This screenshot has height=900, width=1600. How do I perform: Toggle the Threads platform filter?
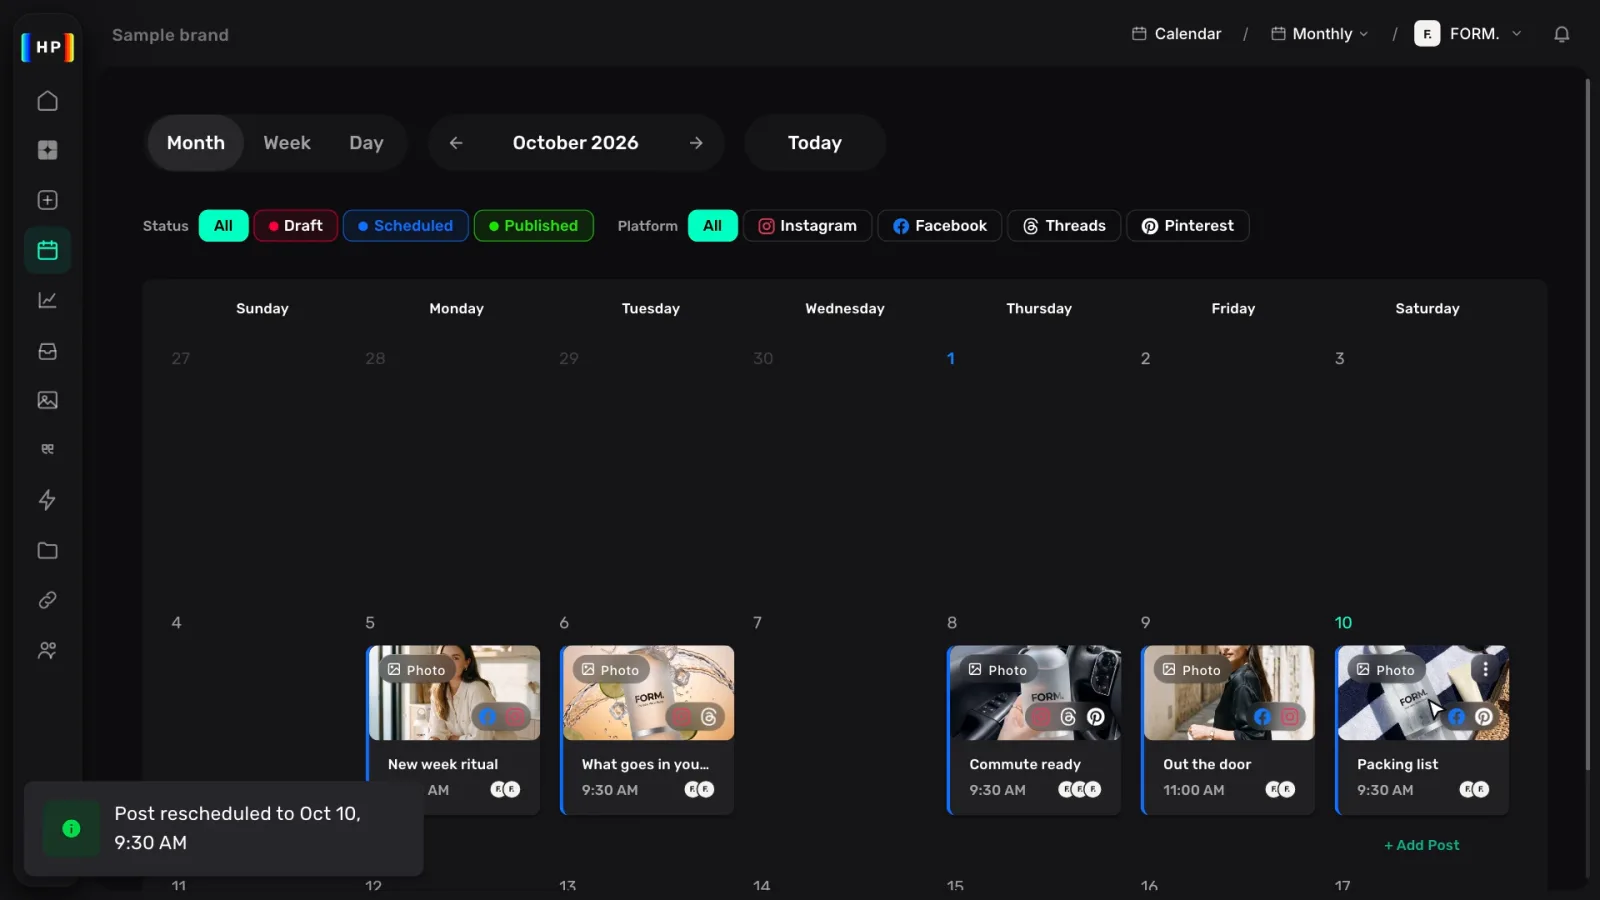(x=1064, y=226)
